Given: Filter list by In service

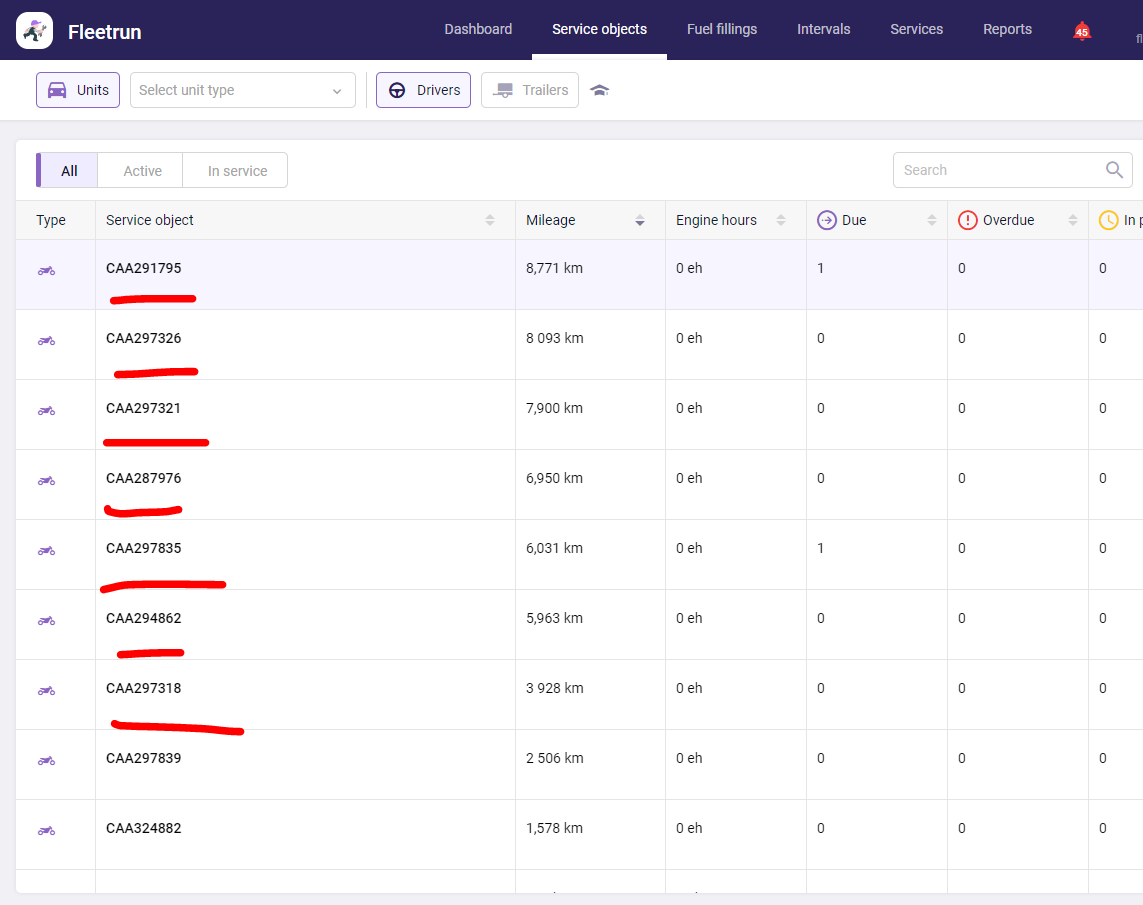Looking at the screenshot, I should [x=237, y=171].
